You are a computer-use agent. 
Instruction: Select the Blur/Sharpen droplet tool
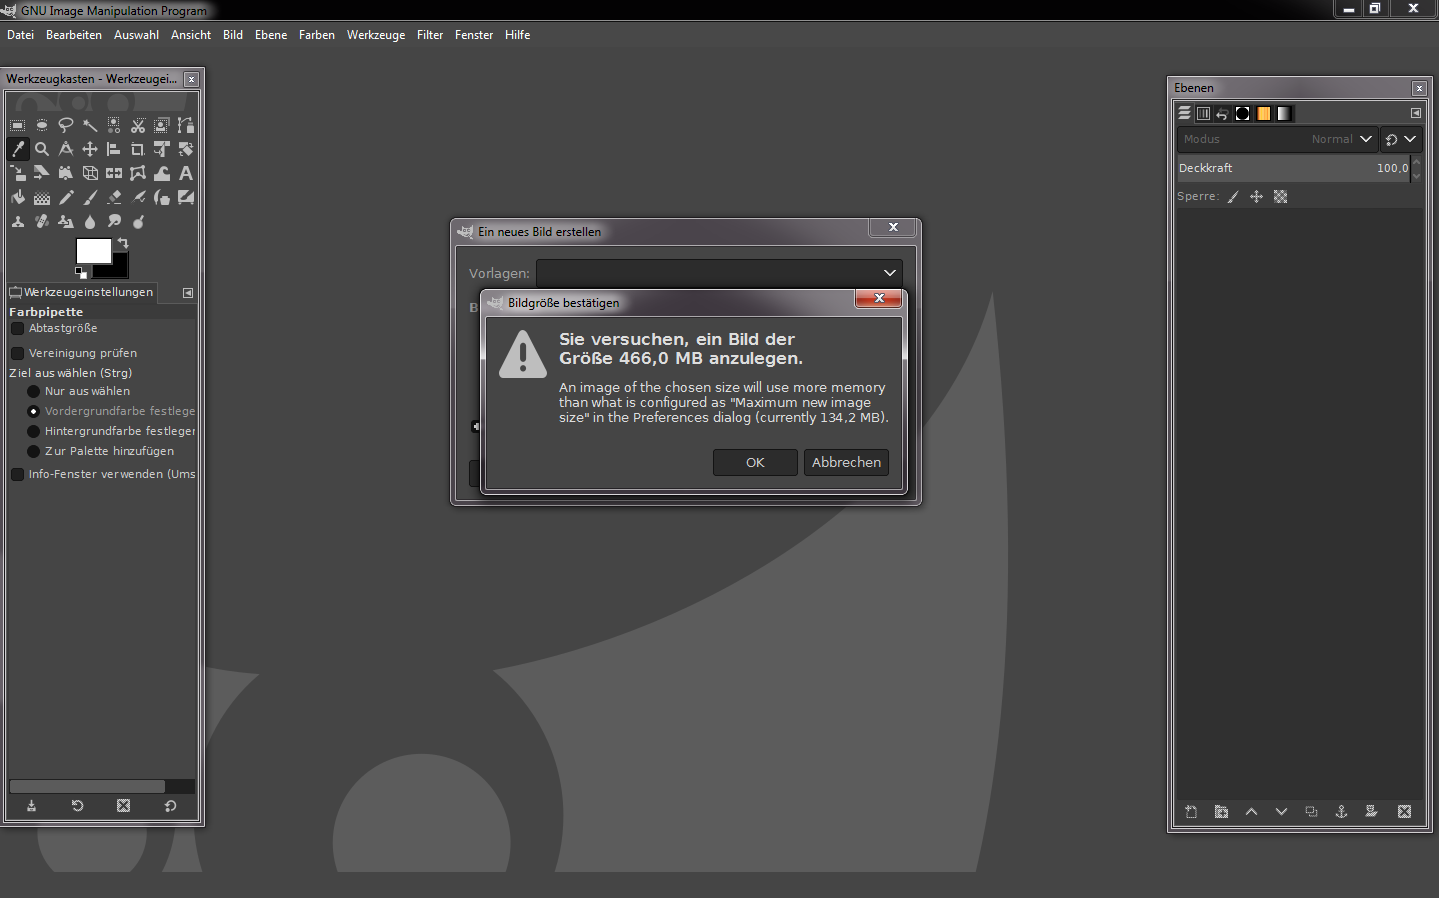click(90, 221)
